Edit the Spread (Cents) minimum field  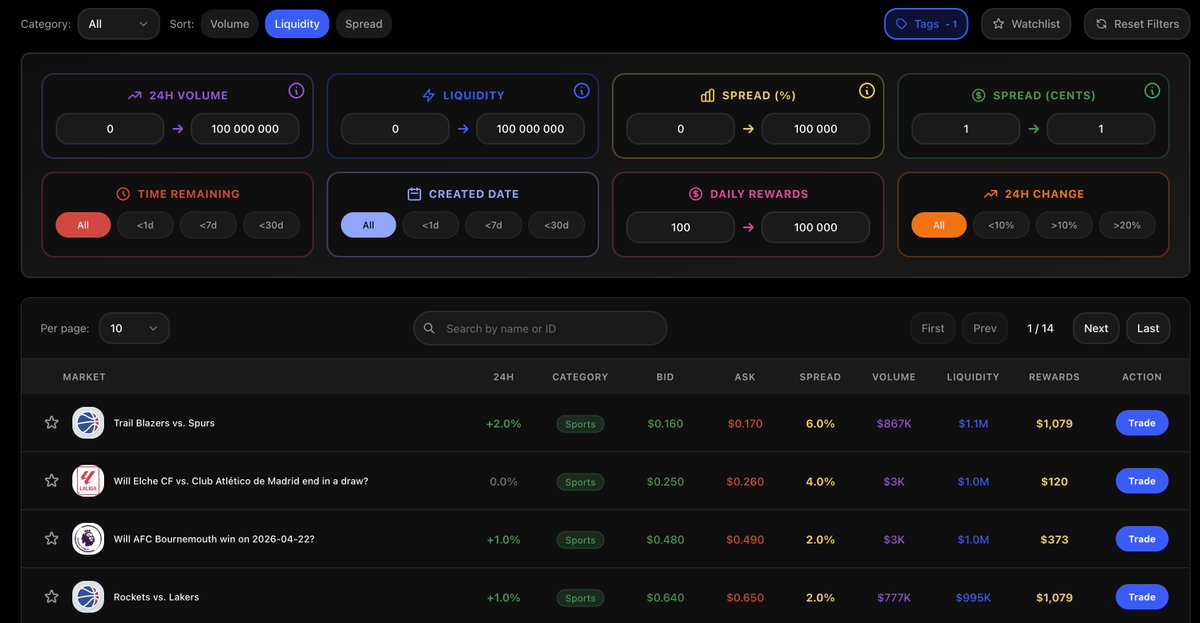tap(966, 129)
